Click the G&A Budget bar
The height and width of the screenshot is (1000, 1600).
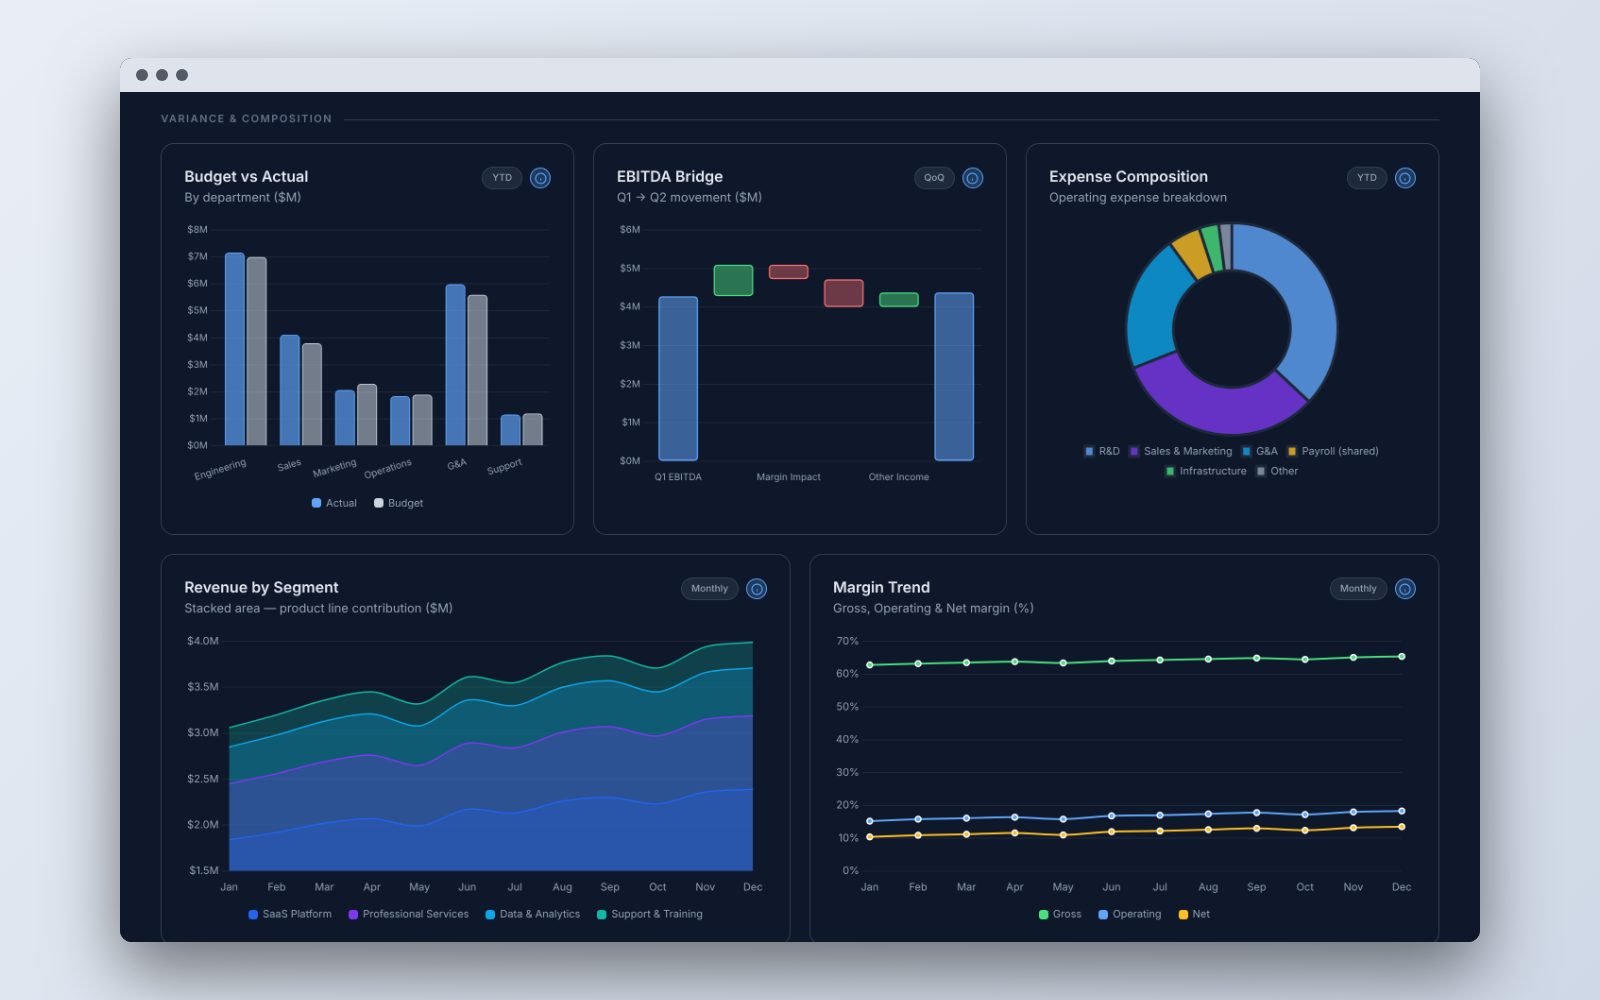coord(478,370)
